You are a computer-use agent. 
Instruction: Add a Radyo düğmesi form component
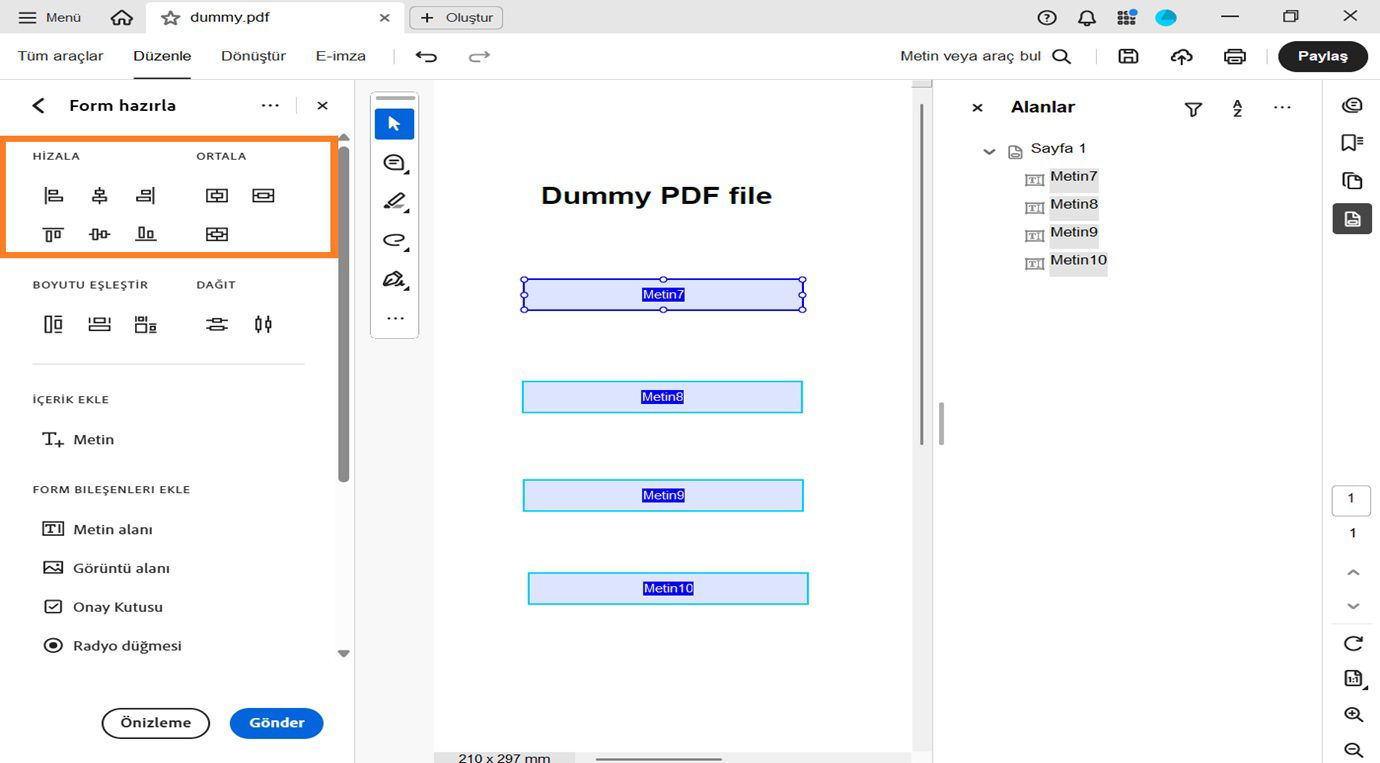(x=112, y=646)
